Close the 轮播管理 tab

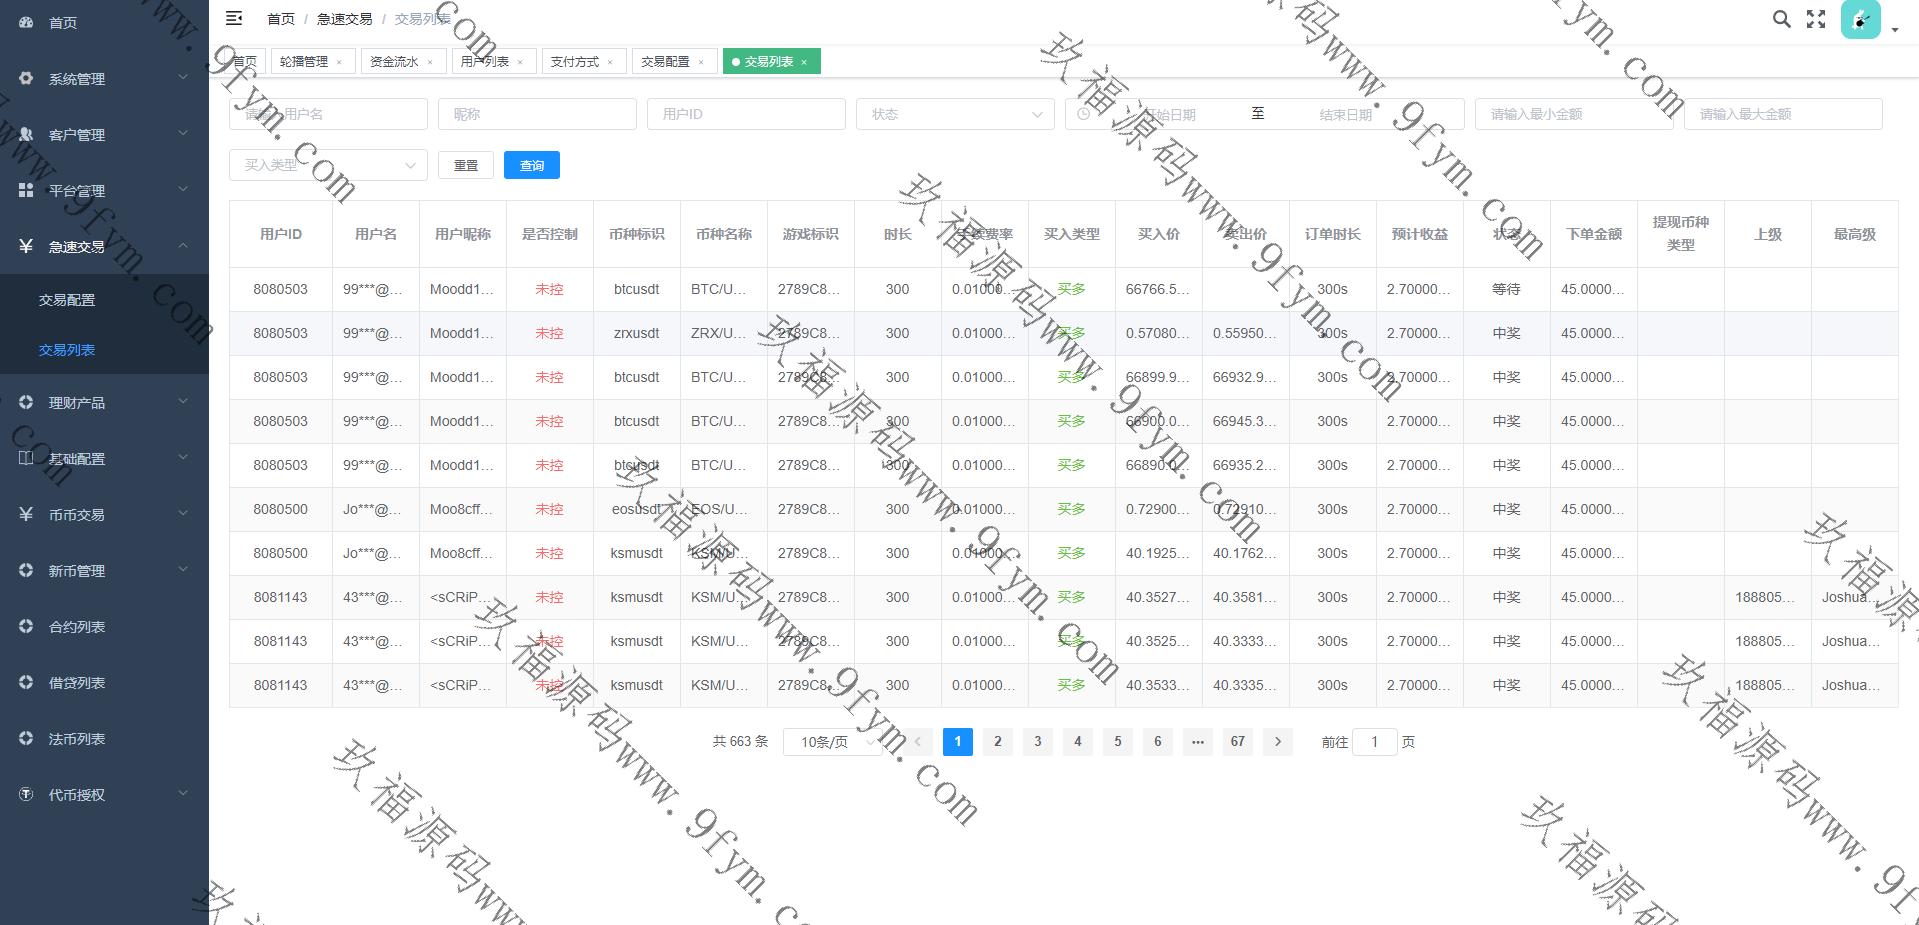point(339,62)
